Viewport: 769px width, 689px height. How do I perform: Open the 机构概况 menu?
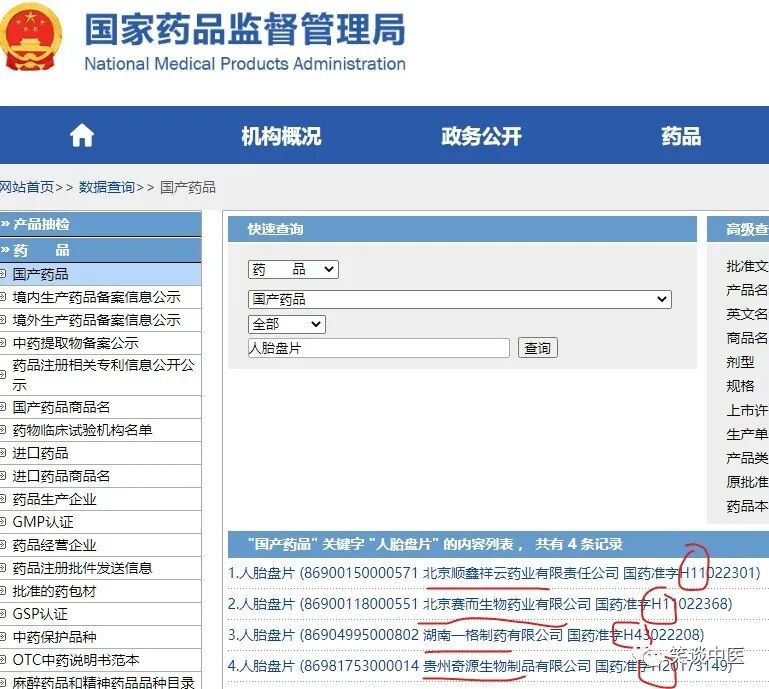(281, 136)
